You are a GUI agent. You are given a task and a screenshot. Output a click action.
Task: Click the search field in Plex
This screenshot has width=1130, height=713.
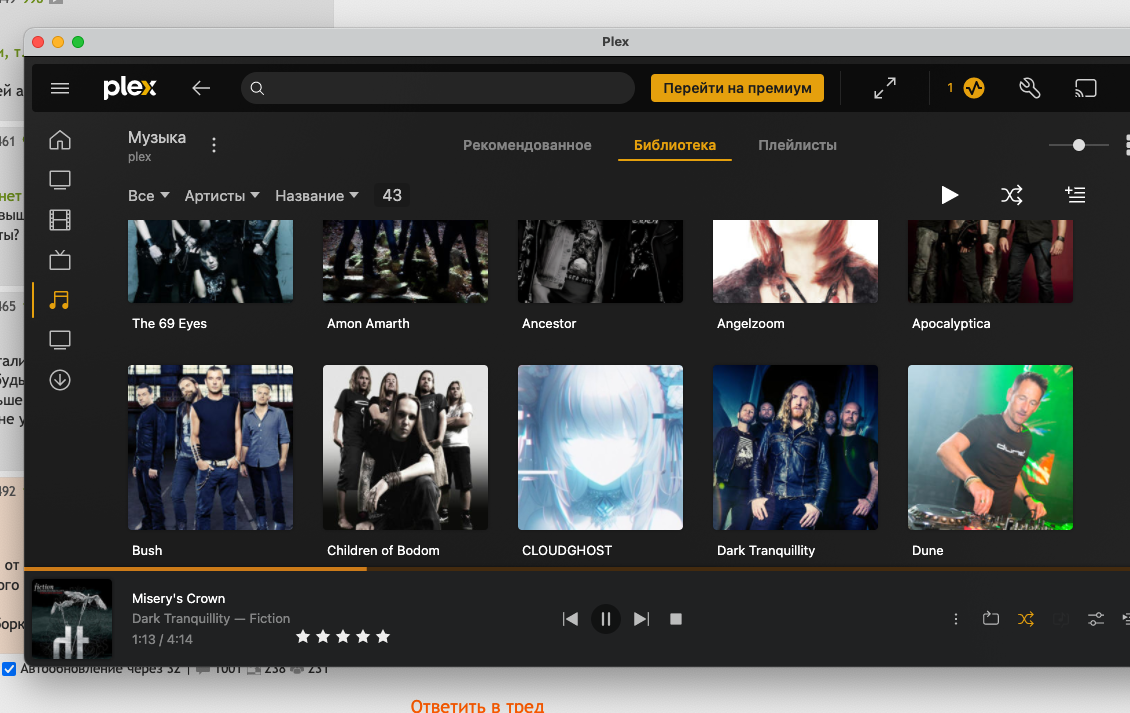point(437,88)
